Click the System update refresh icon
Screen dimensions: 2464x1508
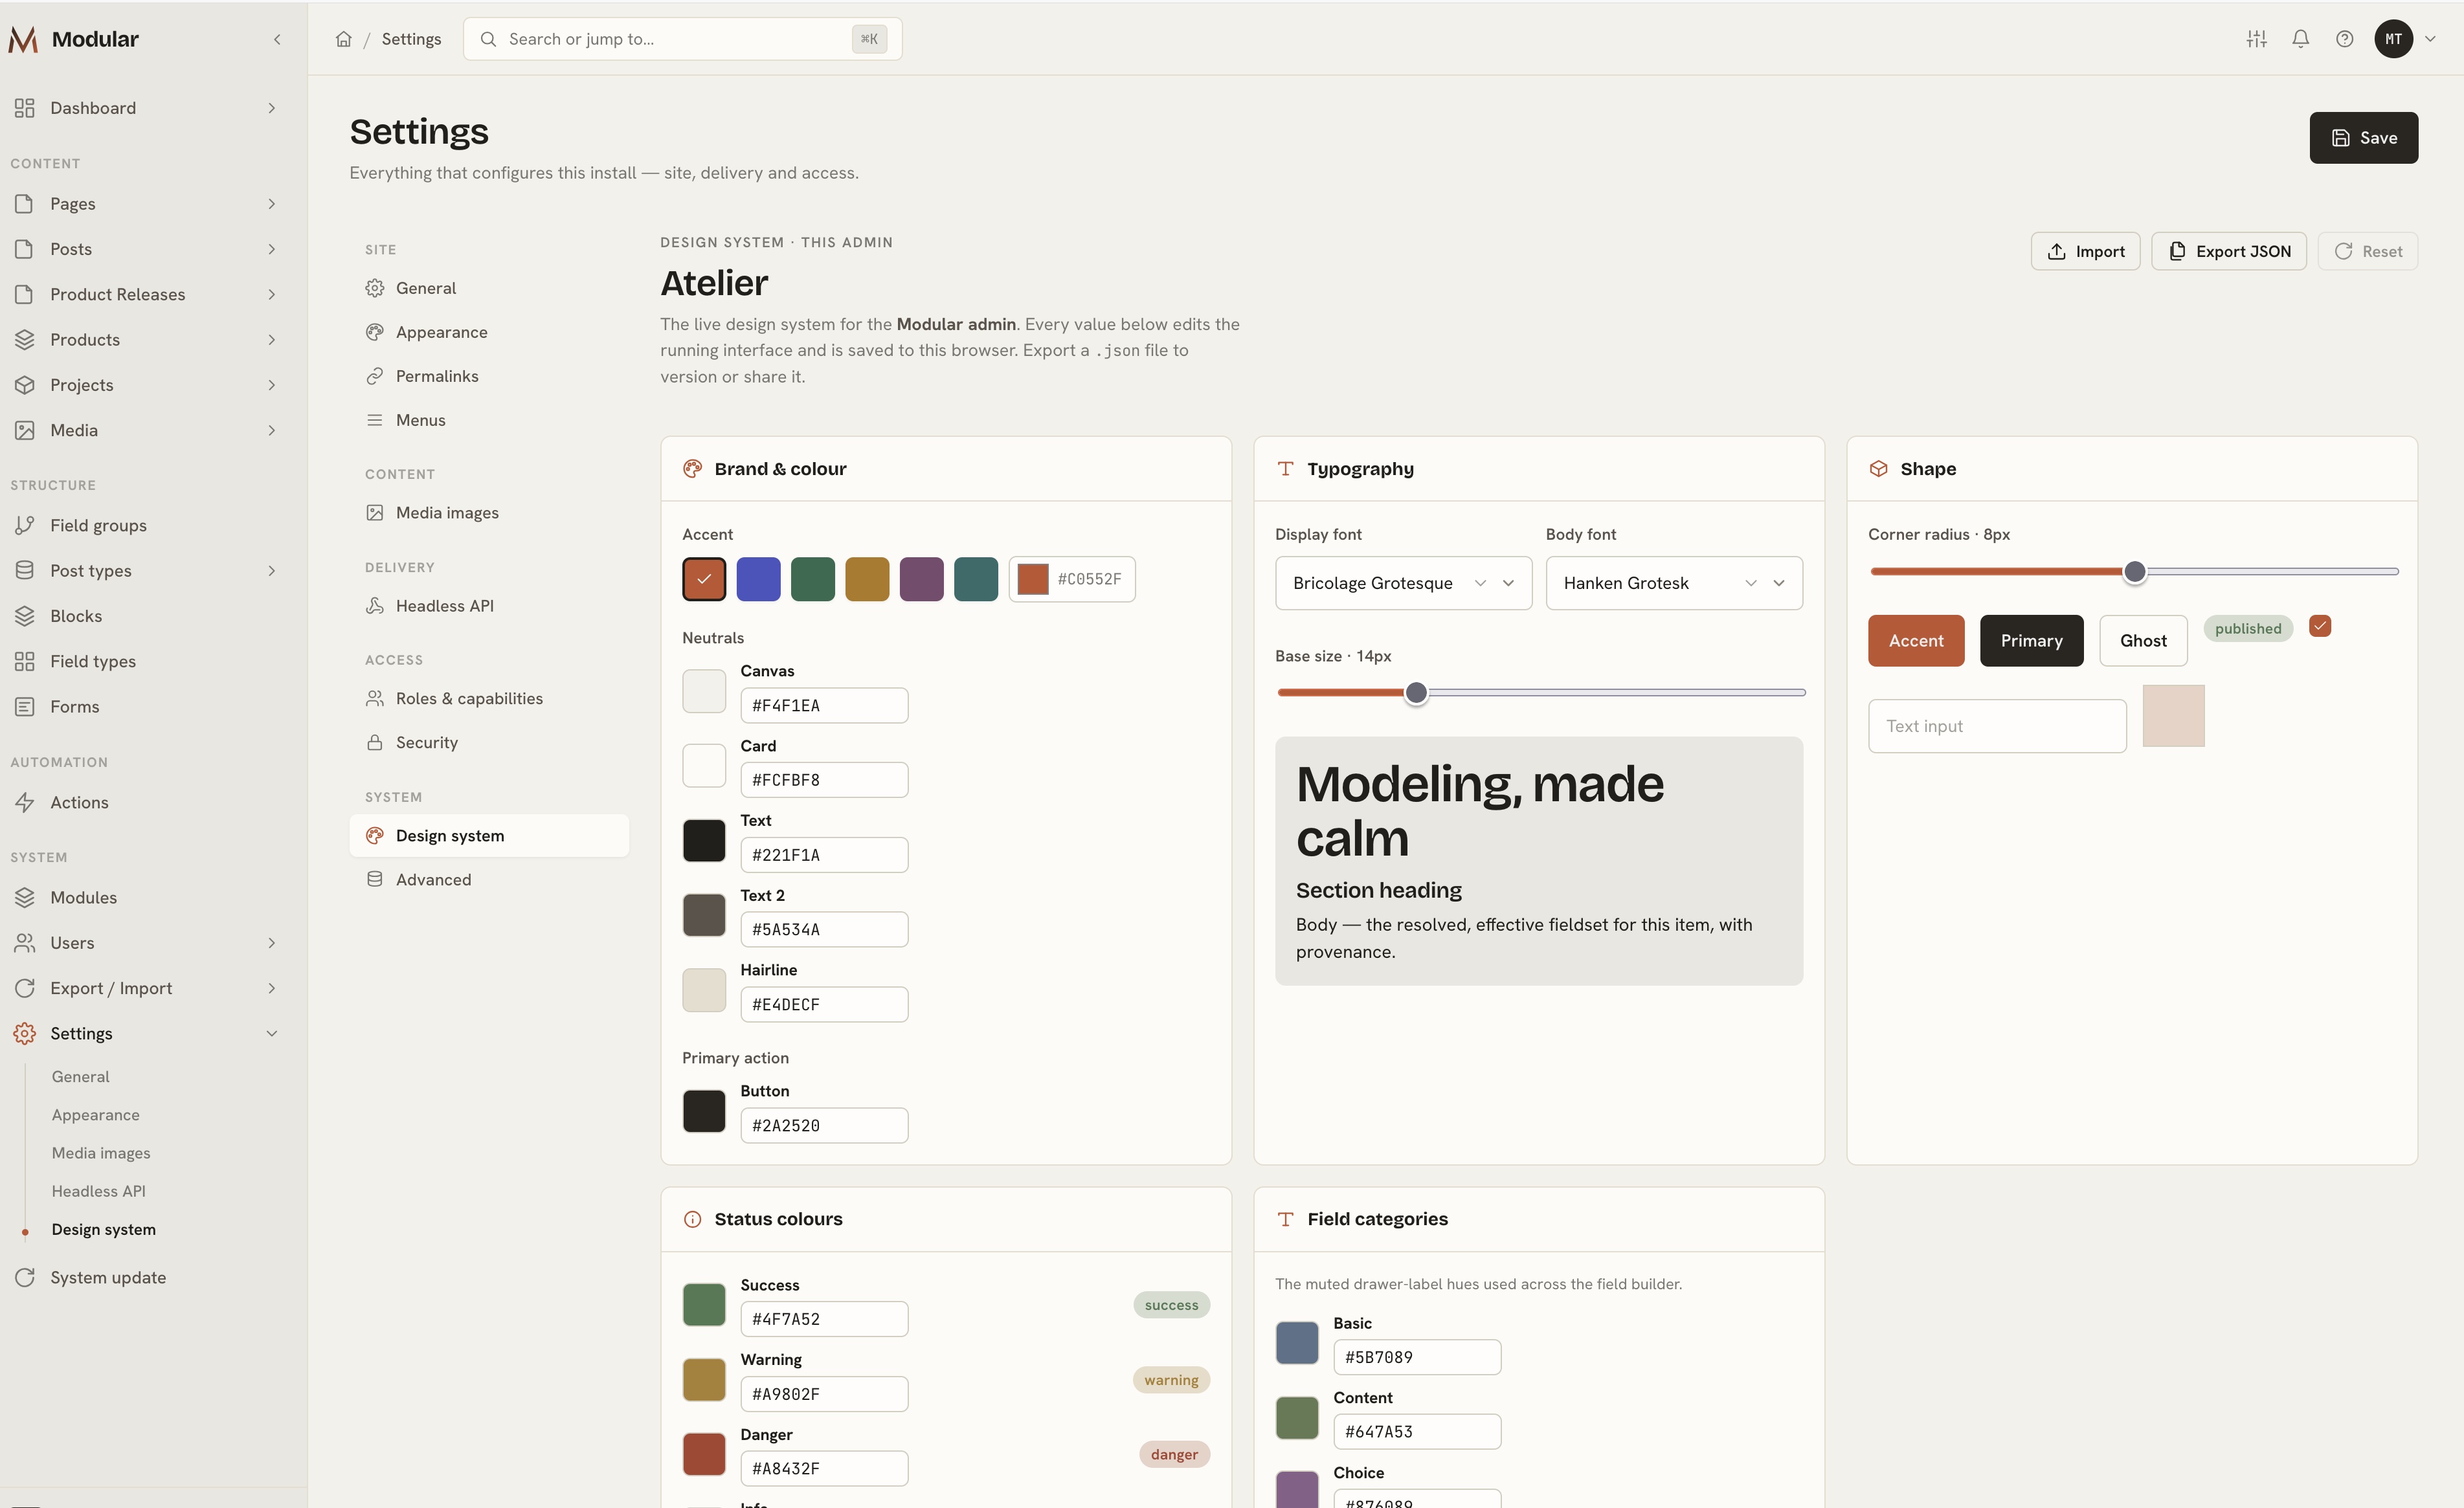pos(25,1277)
